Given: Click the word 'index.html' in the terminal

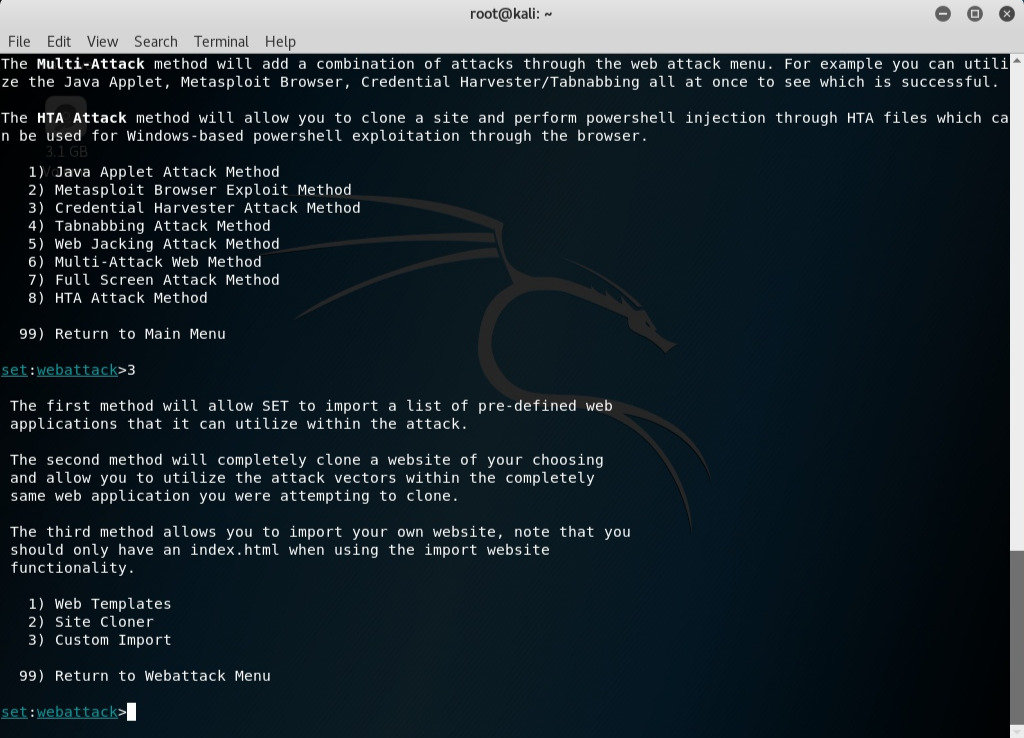Looking at the screenshot, I should pos(234,550).
